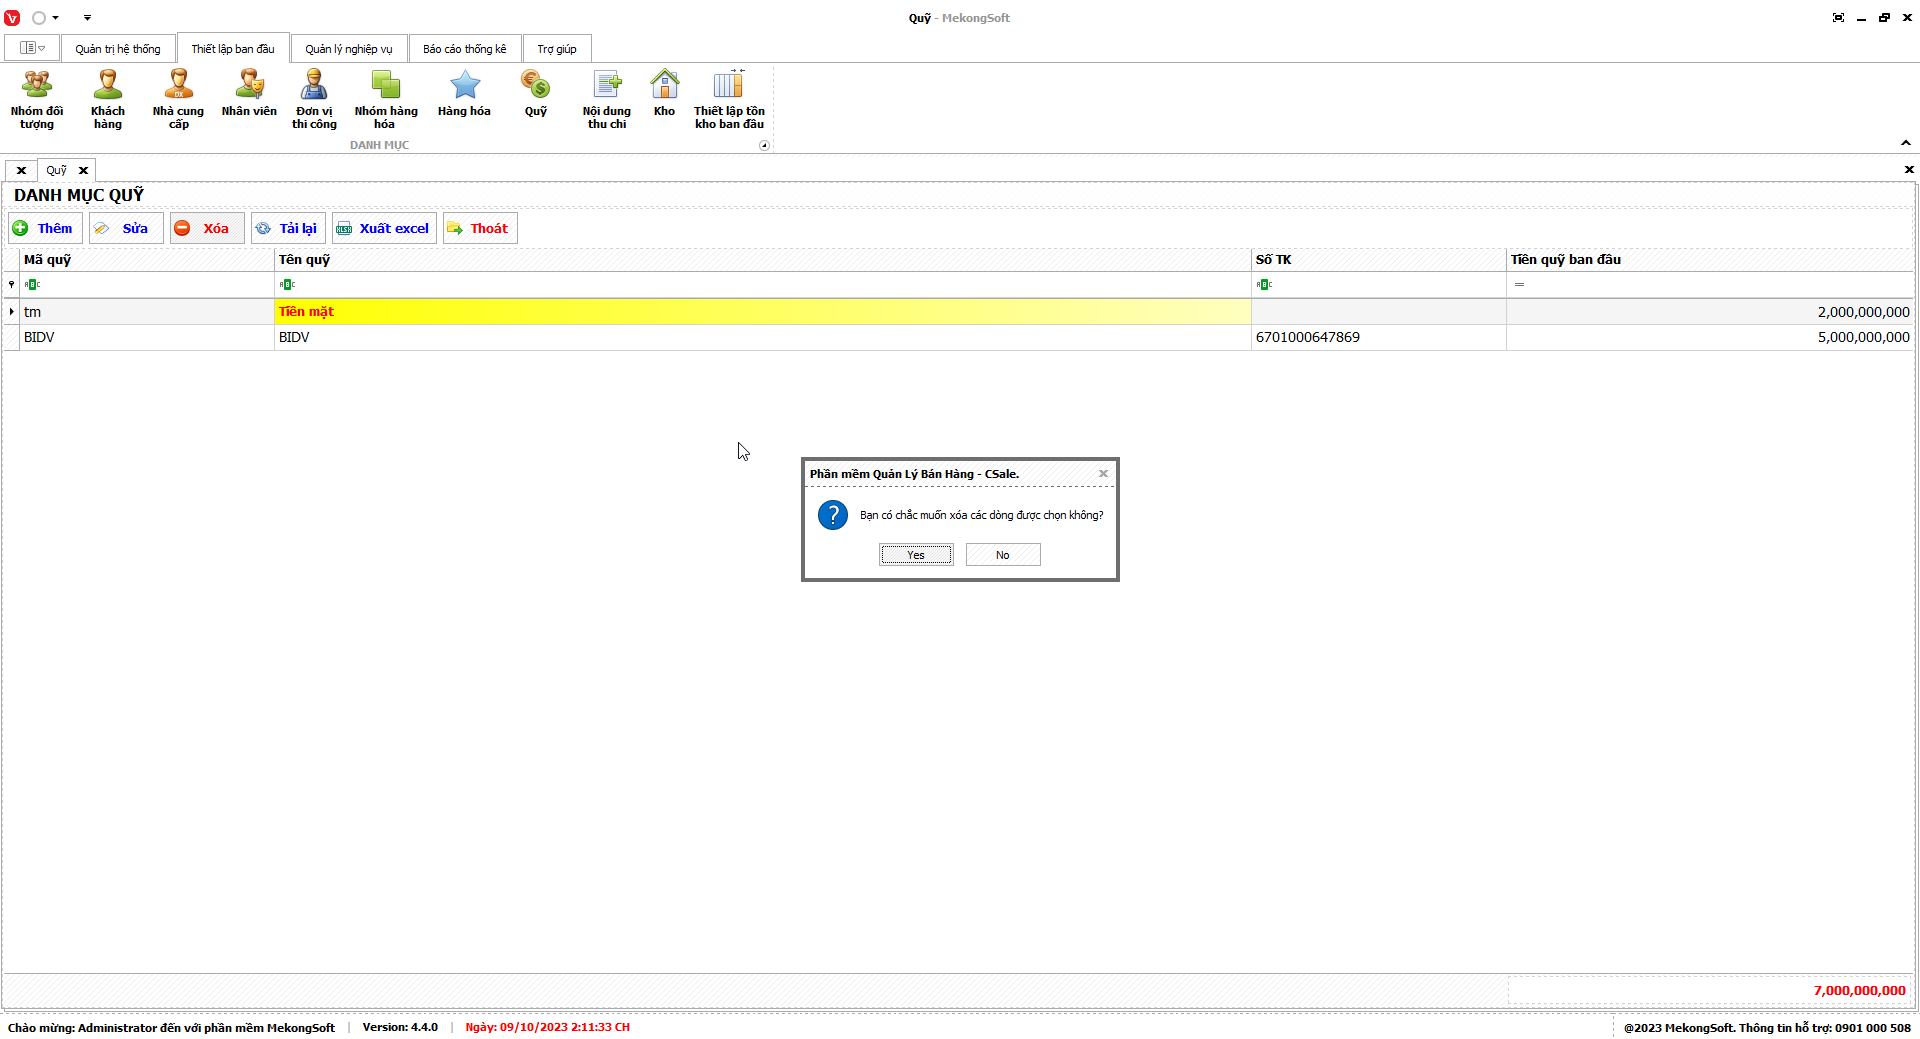The width and height of the screenshot is (1920, 1039).
Task: Close the CSale confirmation dialog
Action: [x=1103, y=474]
